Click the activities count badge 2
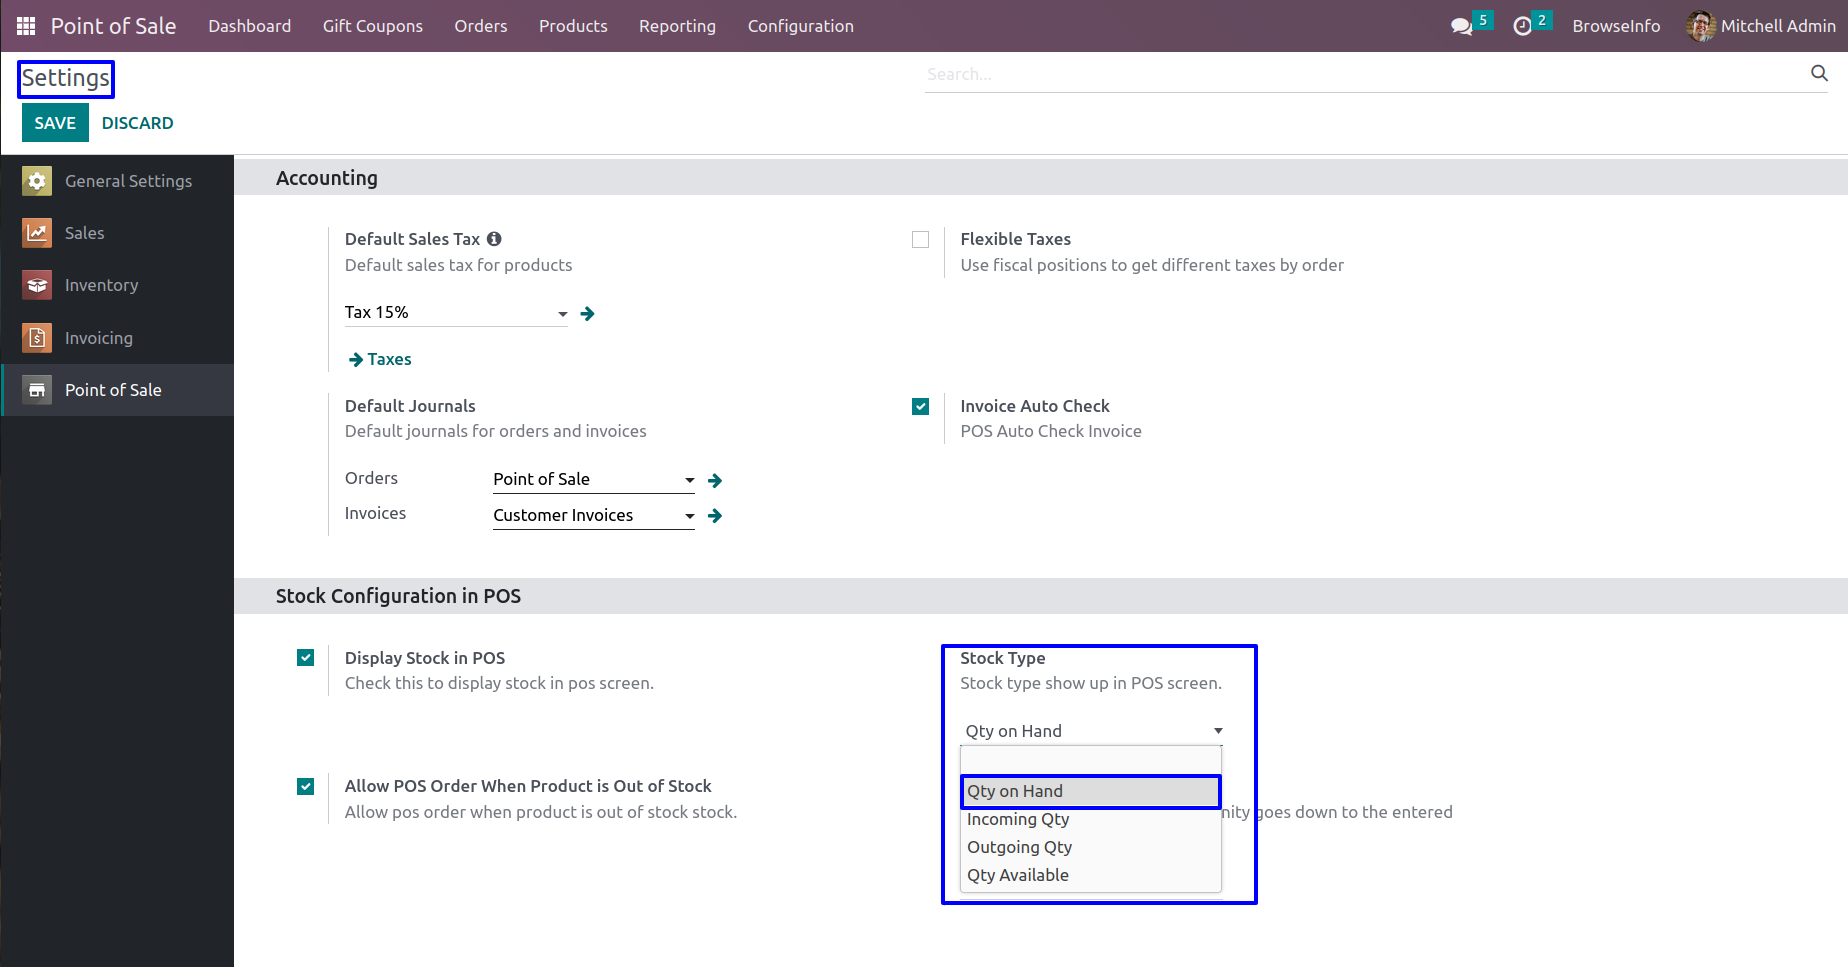This screenshot has height=967, width=1848. click(x=1542, y=20)
